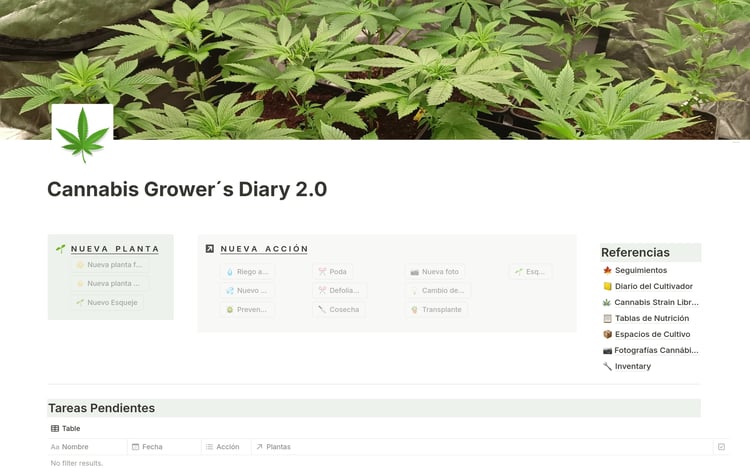Click the camera icon beside Nueva foto
This screenshot has width=750, height=468.
415,272
